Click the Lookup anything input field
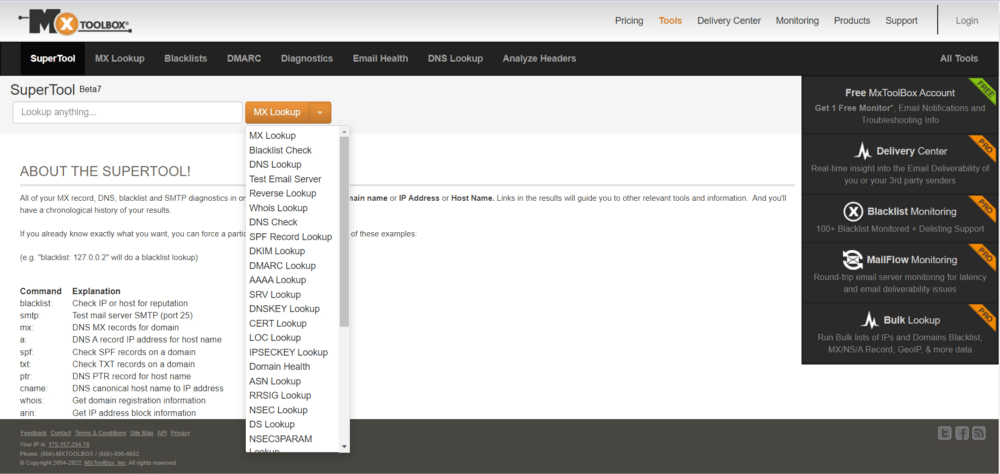 [x=128, y=112]
